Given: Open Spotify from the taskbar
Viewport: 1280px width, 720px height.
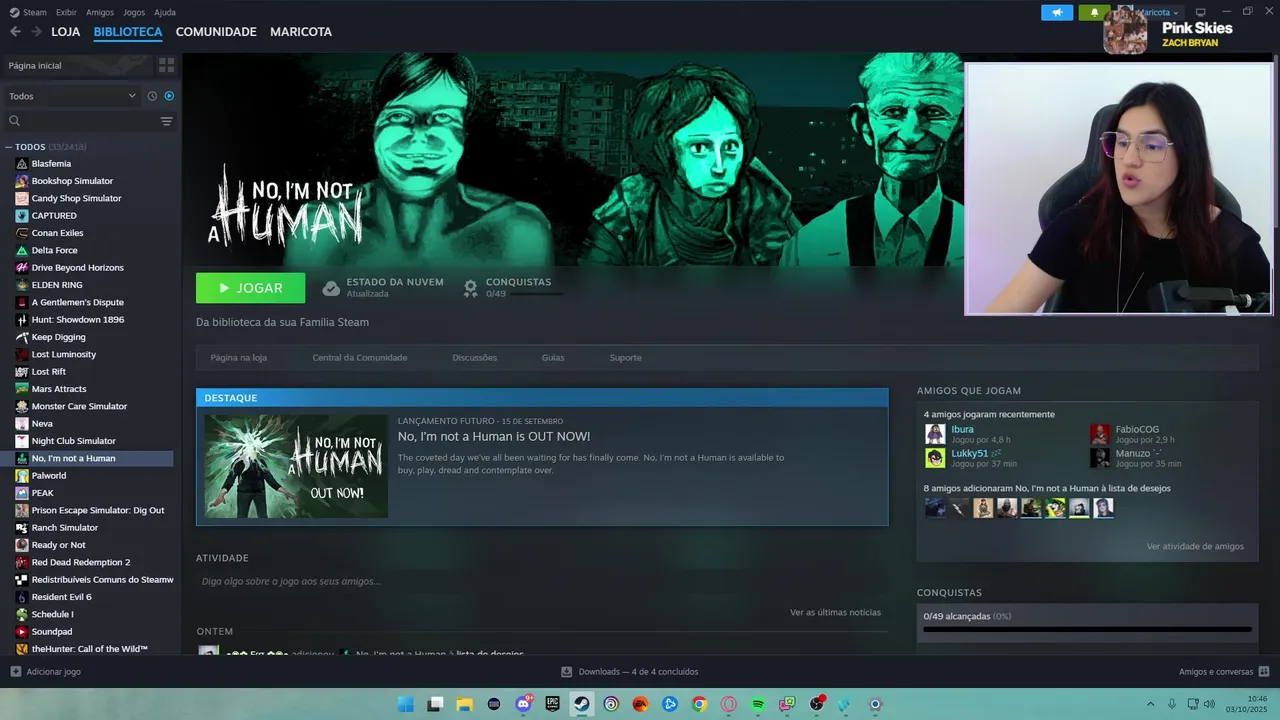Looking at the screenshot, I should pyautogui.click(x=758, y=704).
